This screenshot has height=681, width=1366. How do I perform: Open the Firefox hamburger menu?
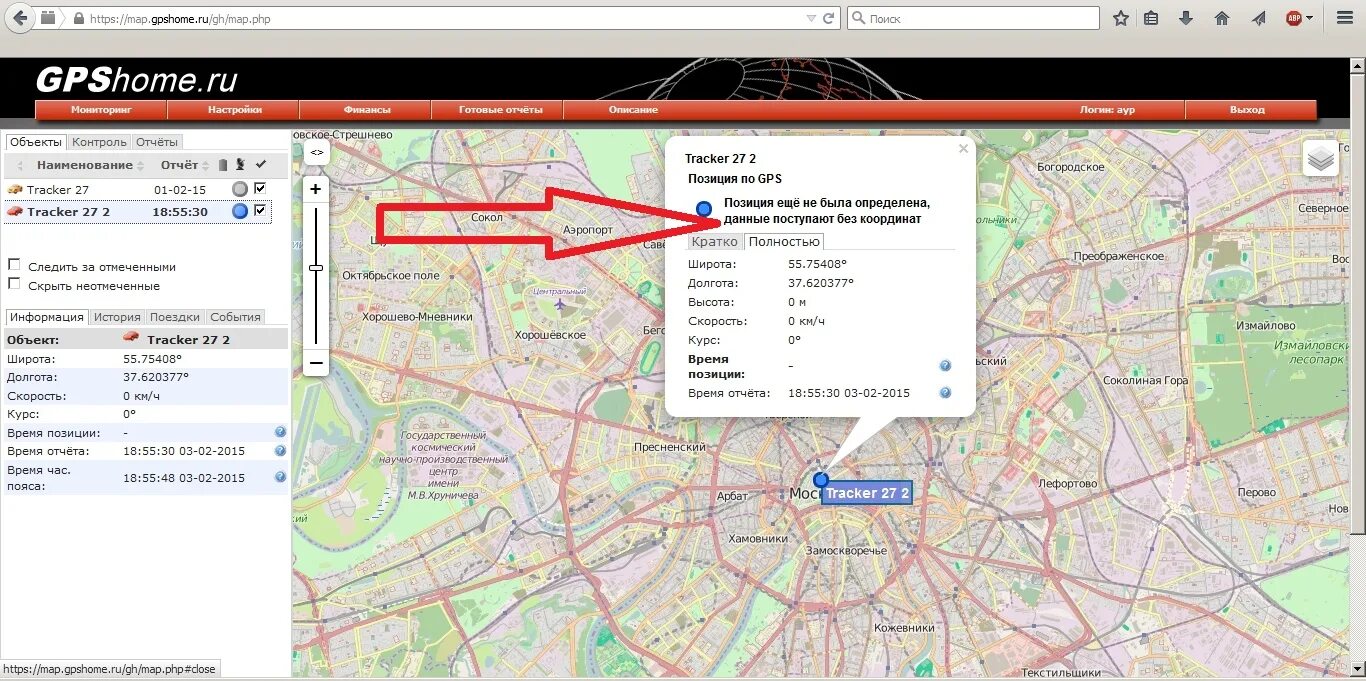(1345, 18)
